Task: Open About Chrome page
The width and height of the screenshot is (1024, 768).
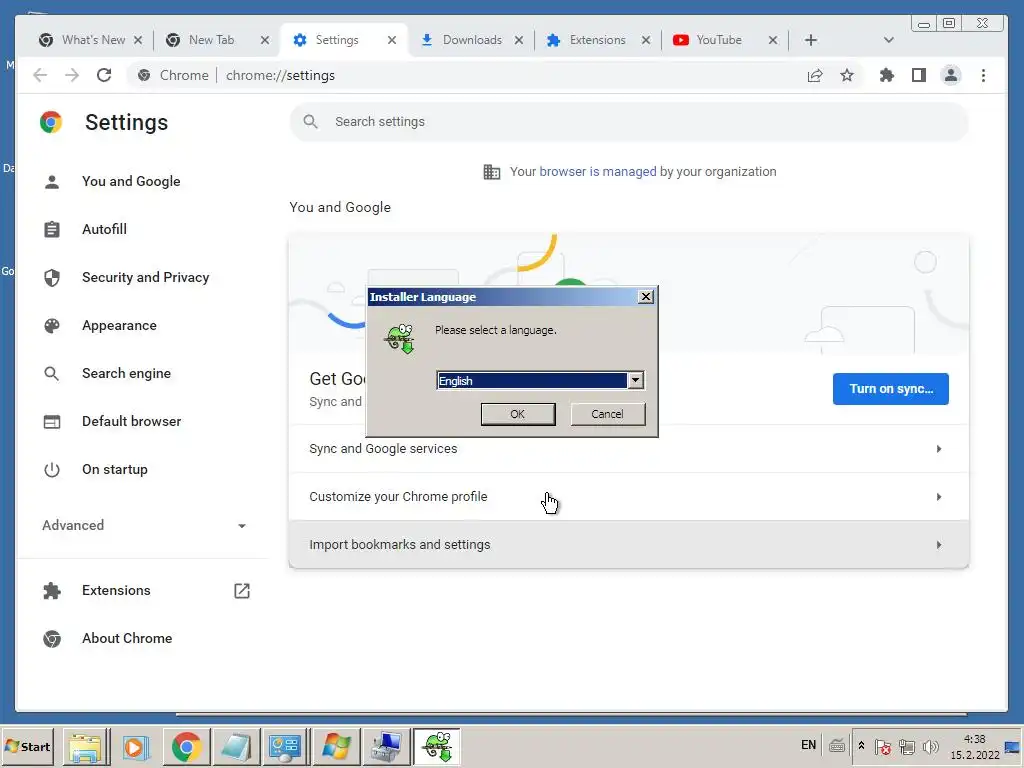Action: point(127,638)
